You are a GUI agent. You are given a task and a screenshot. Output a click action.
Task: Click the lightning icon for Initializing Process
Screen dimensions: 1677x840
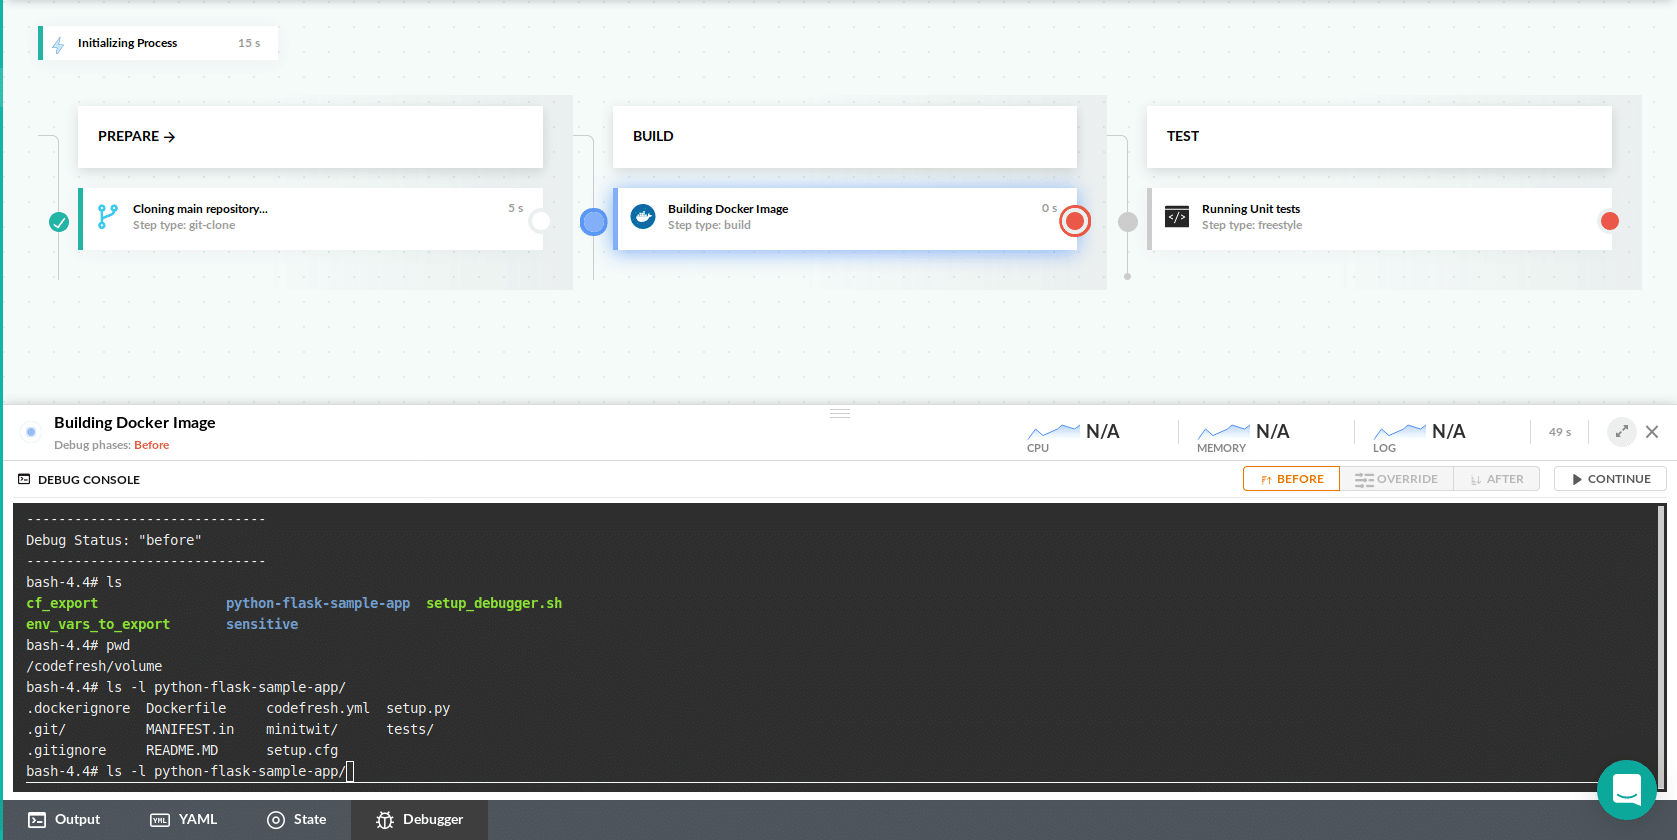(58, 44)
